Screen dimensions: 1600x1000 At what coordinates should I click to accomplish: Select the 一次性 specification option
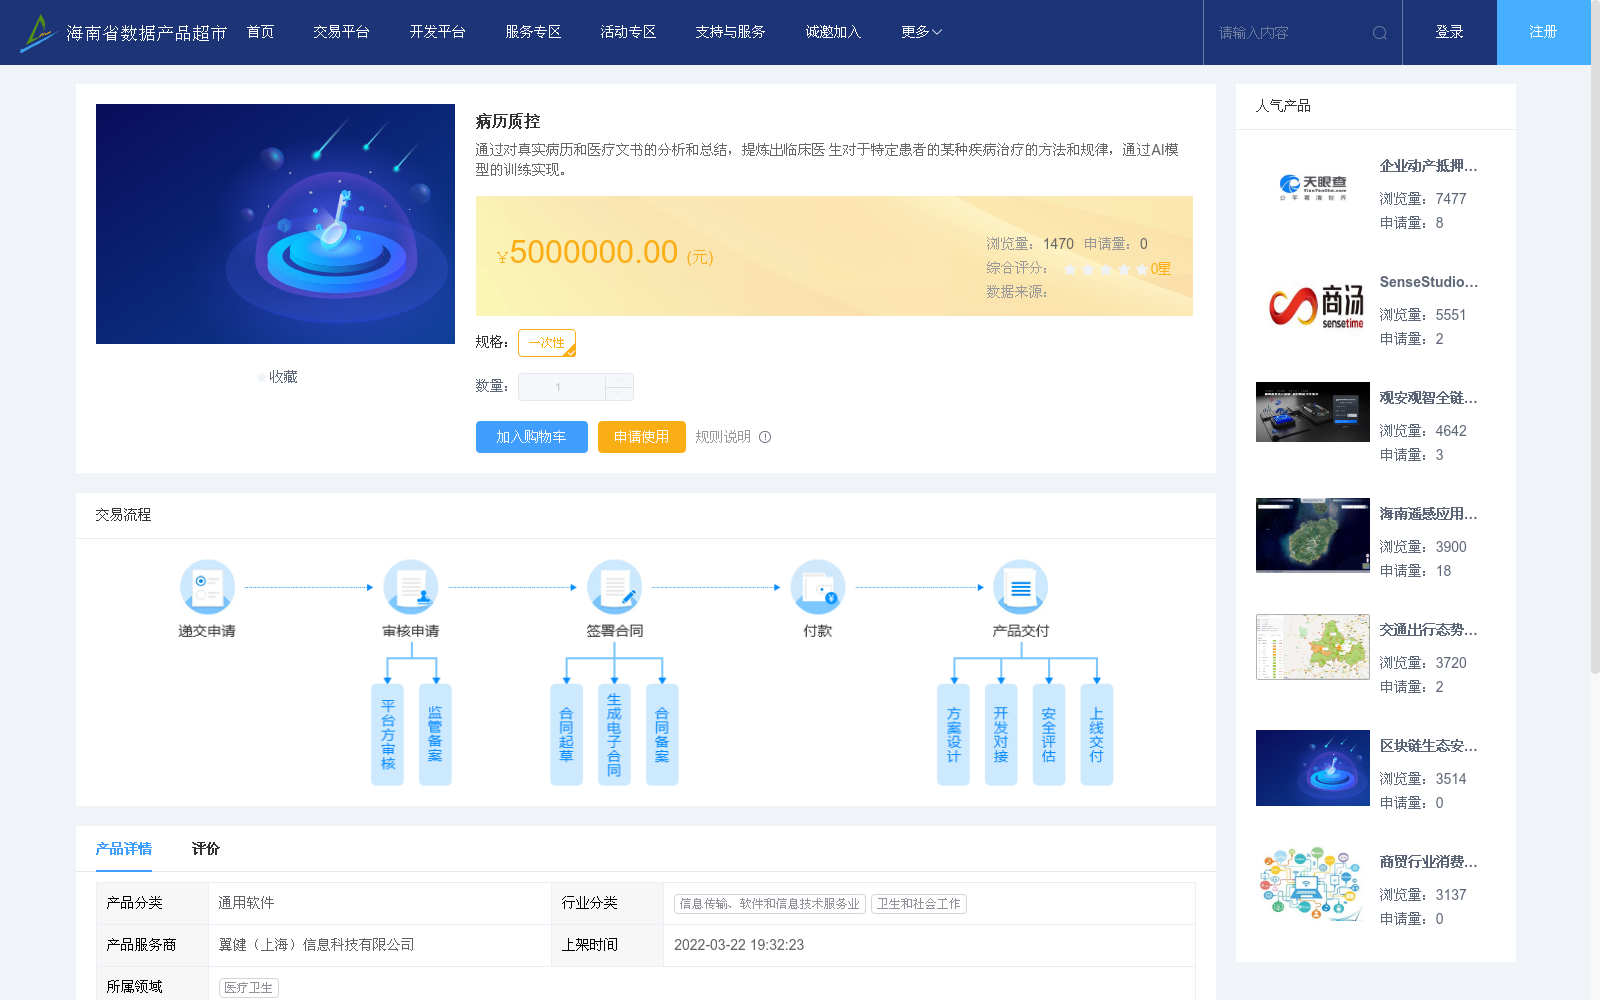[546, 342]
